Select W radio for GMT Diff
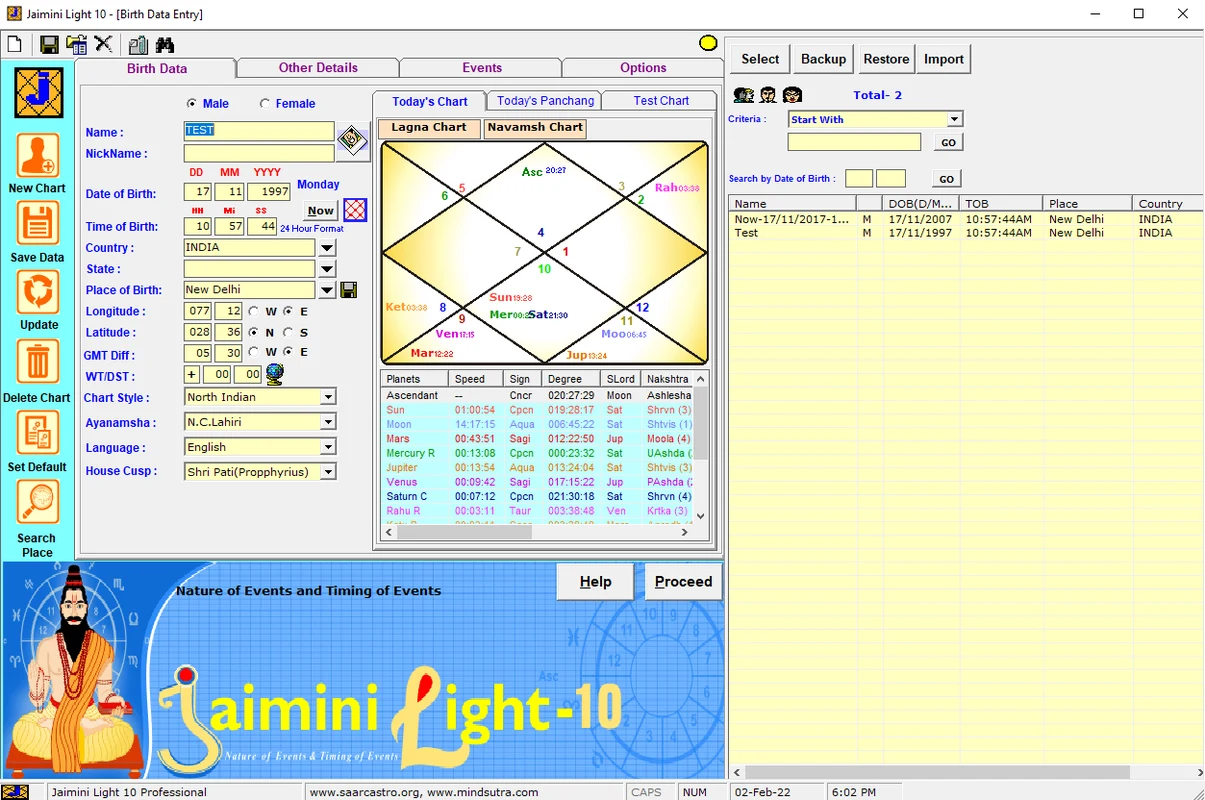 (x=254, y=352)
